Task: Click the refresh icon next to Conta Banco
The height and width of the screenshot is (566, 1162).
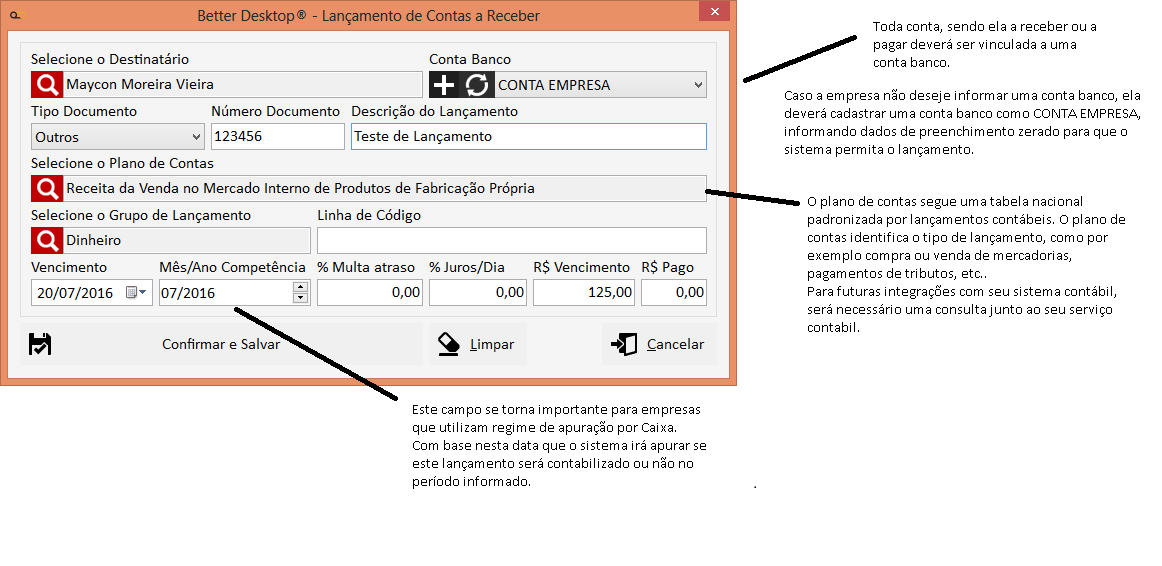Action: (477, 85)
